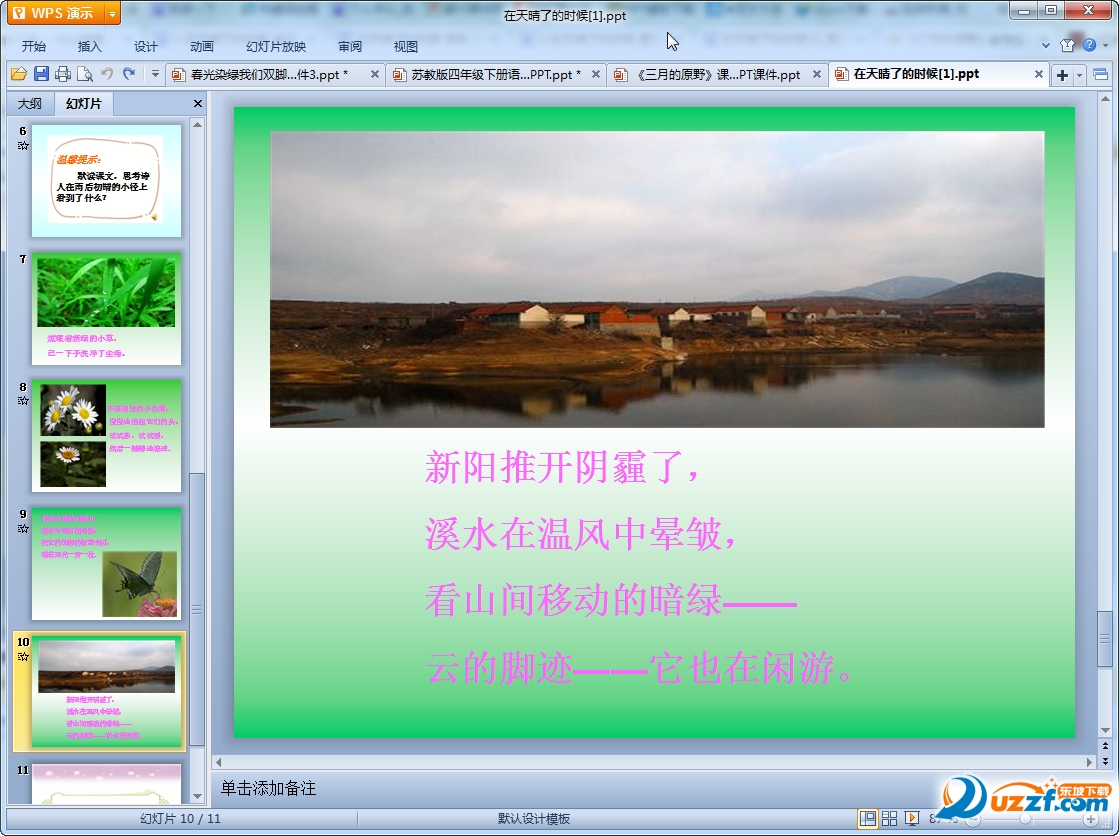Collapse the ribbon using the chevron icon
Image resolution: width=1119 pixels, height=836 pixels.
coord(1045,46)
